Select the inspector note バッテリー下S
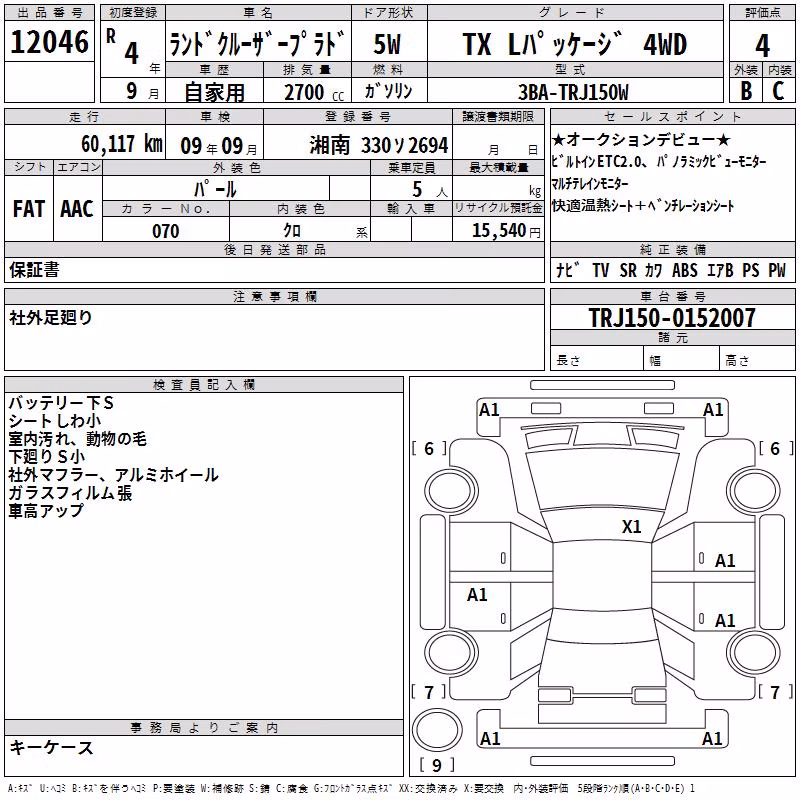 tap(61, 403)
